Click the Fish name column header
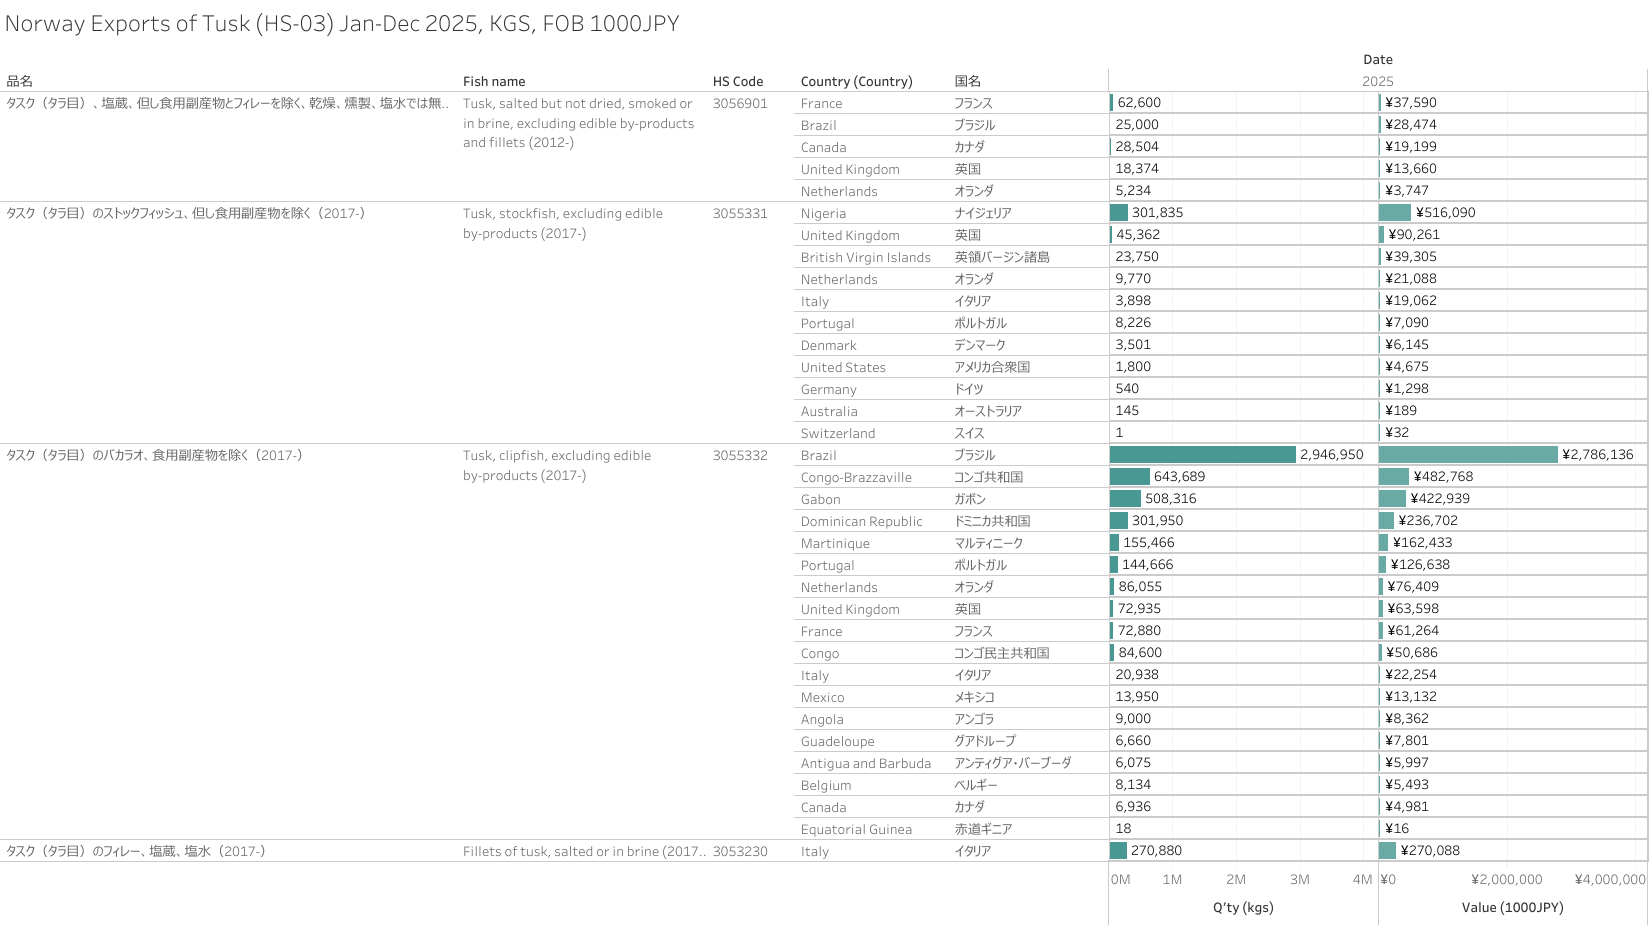Screen dimensions: 1650x925 click(x=494, y=82)
